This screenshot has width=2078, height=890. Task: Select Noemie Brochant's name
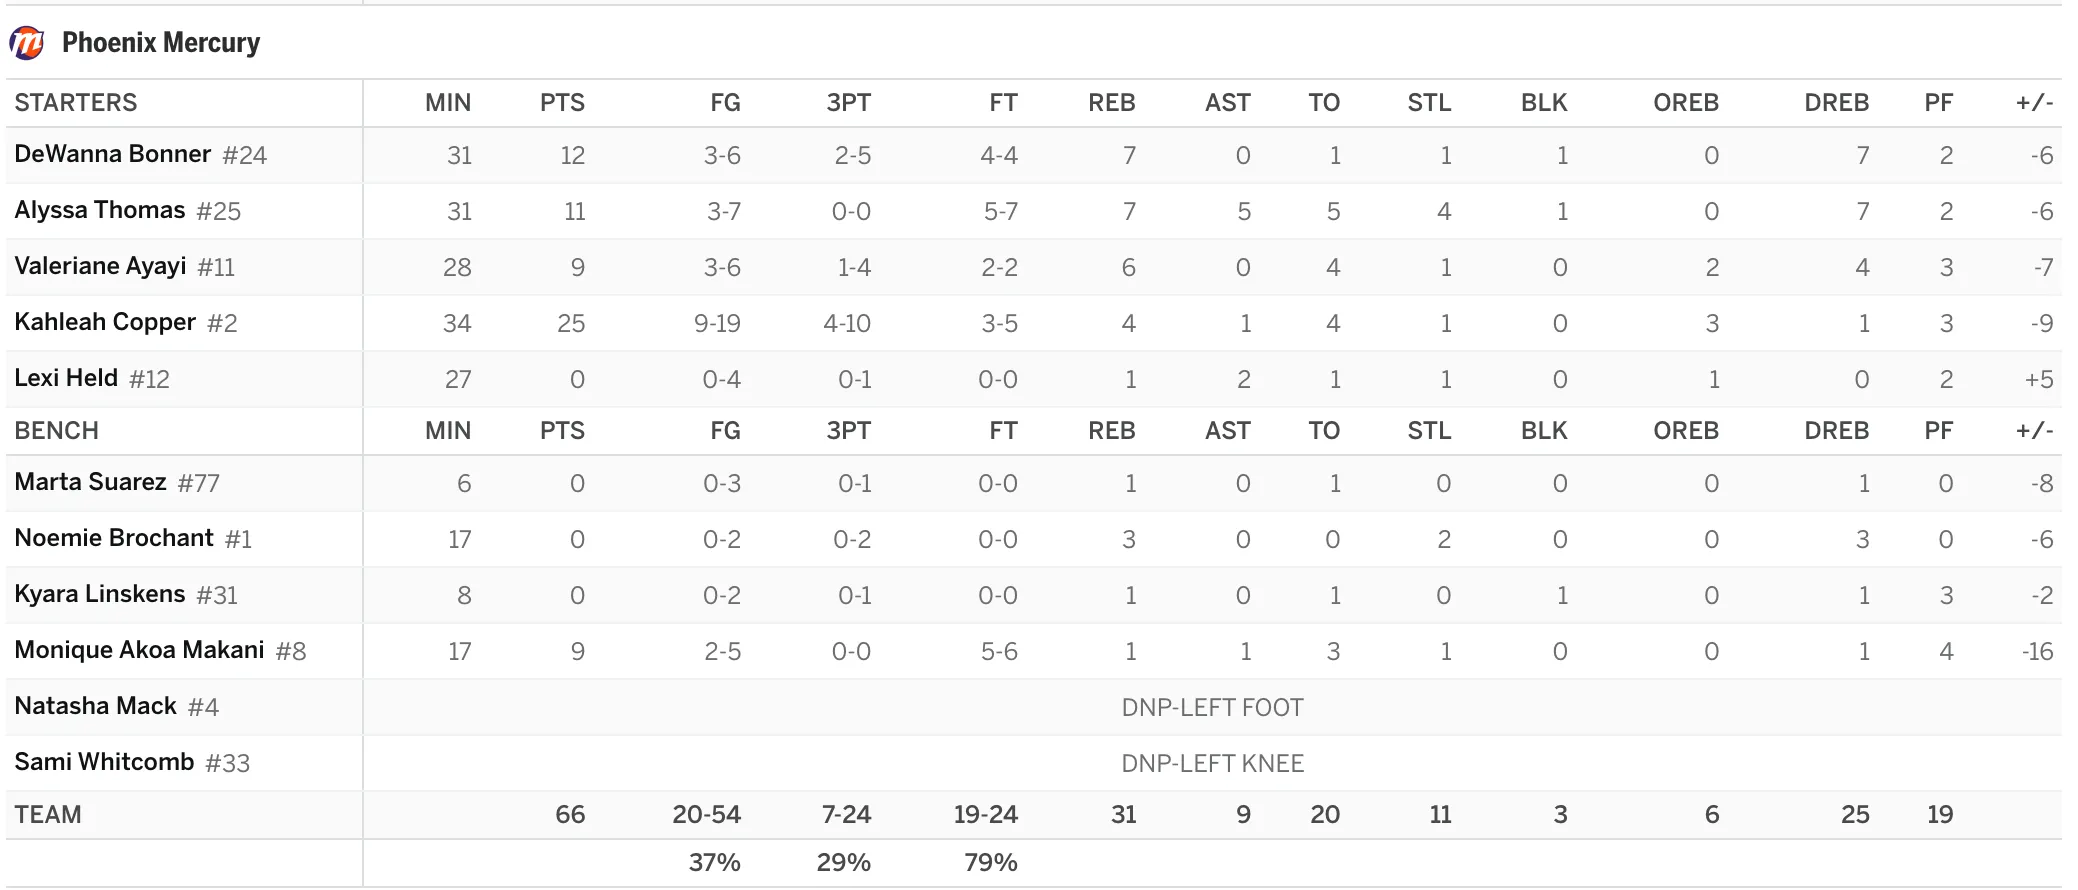(x=114, y=538)
